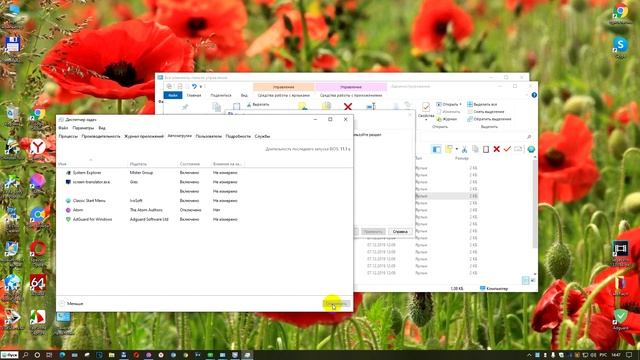640x360 pixels.
Task: Click the red X delete icon in ribbon
Action: click(348, 107)
